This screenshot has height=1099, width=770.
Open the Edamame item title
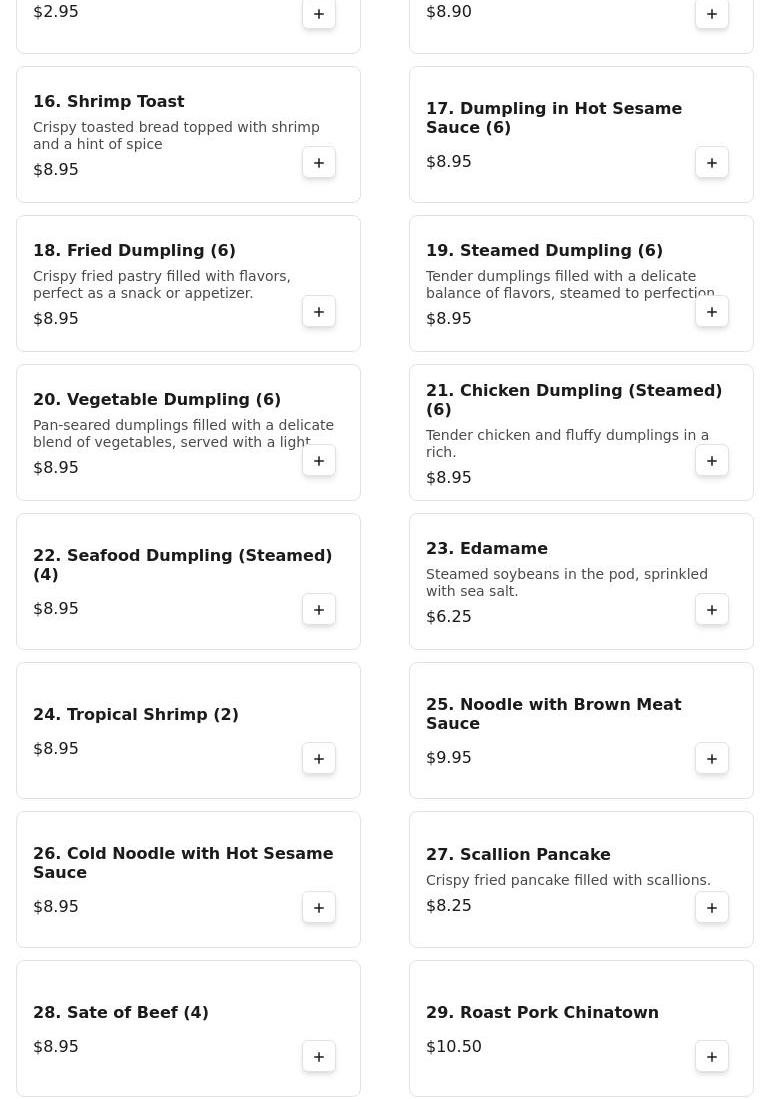click(487, 548)
